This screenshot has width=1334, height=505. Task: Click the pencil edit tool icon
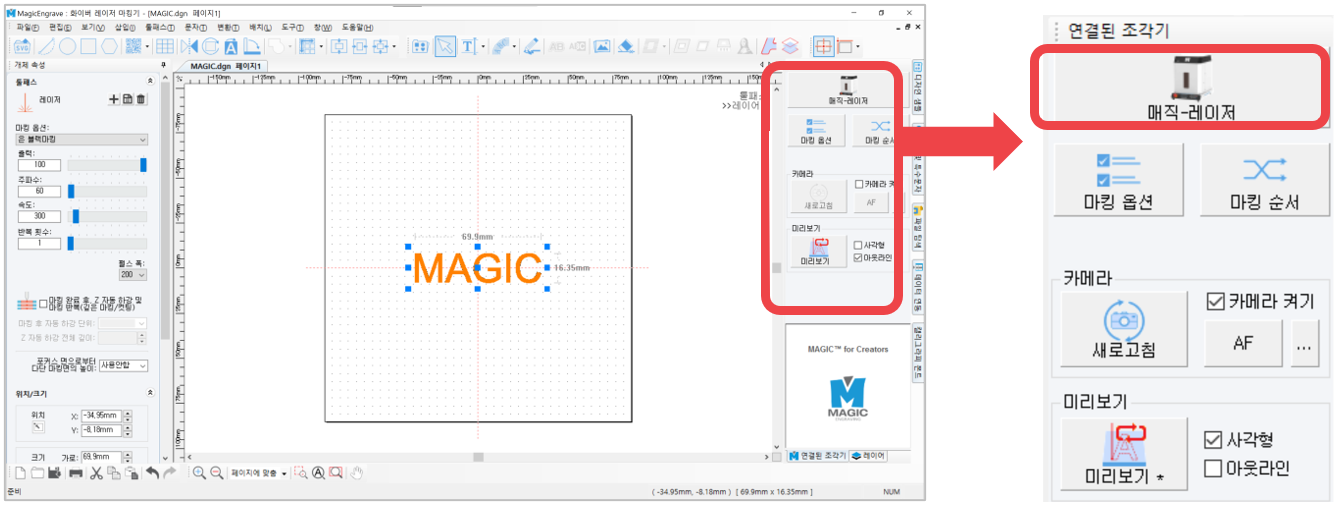(x=532, y=46)
